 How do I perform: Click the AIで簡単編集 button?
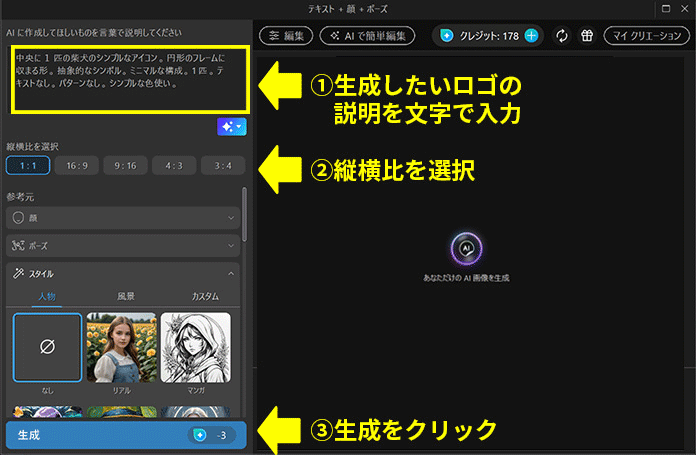coord(368,36)
